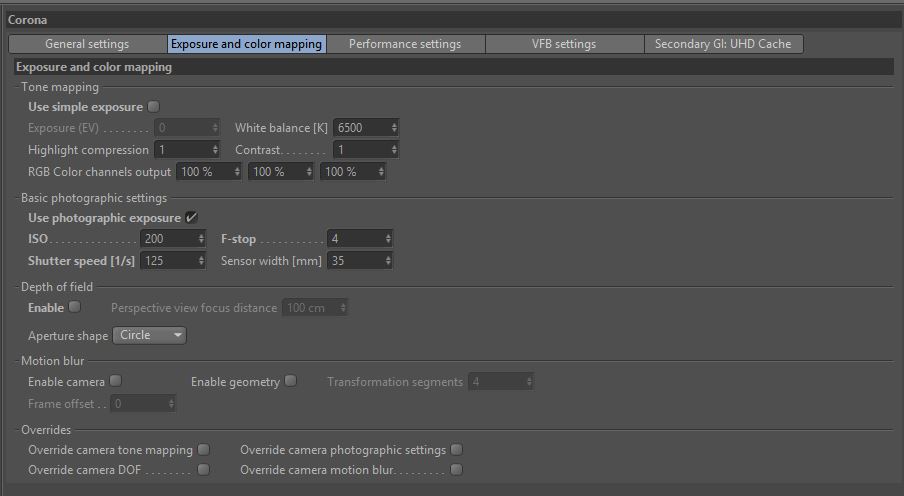Enable depth of field checkbox

tap(74, 308)
